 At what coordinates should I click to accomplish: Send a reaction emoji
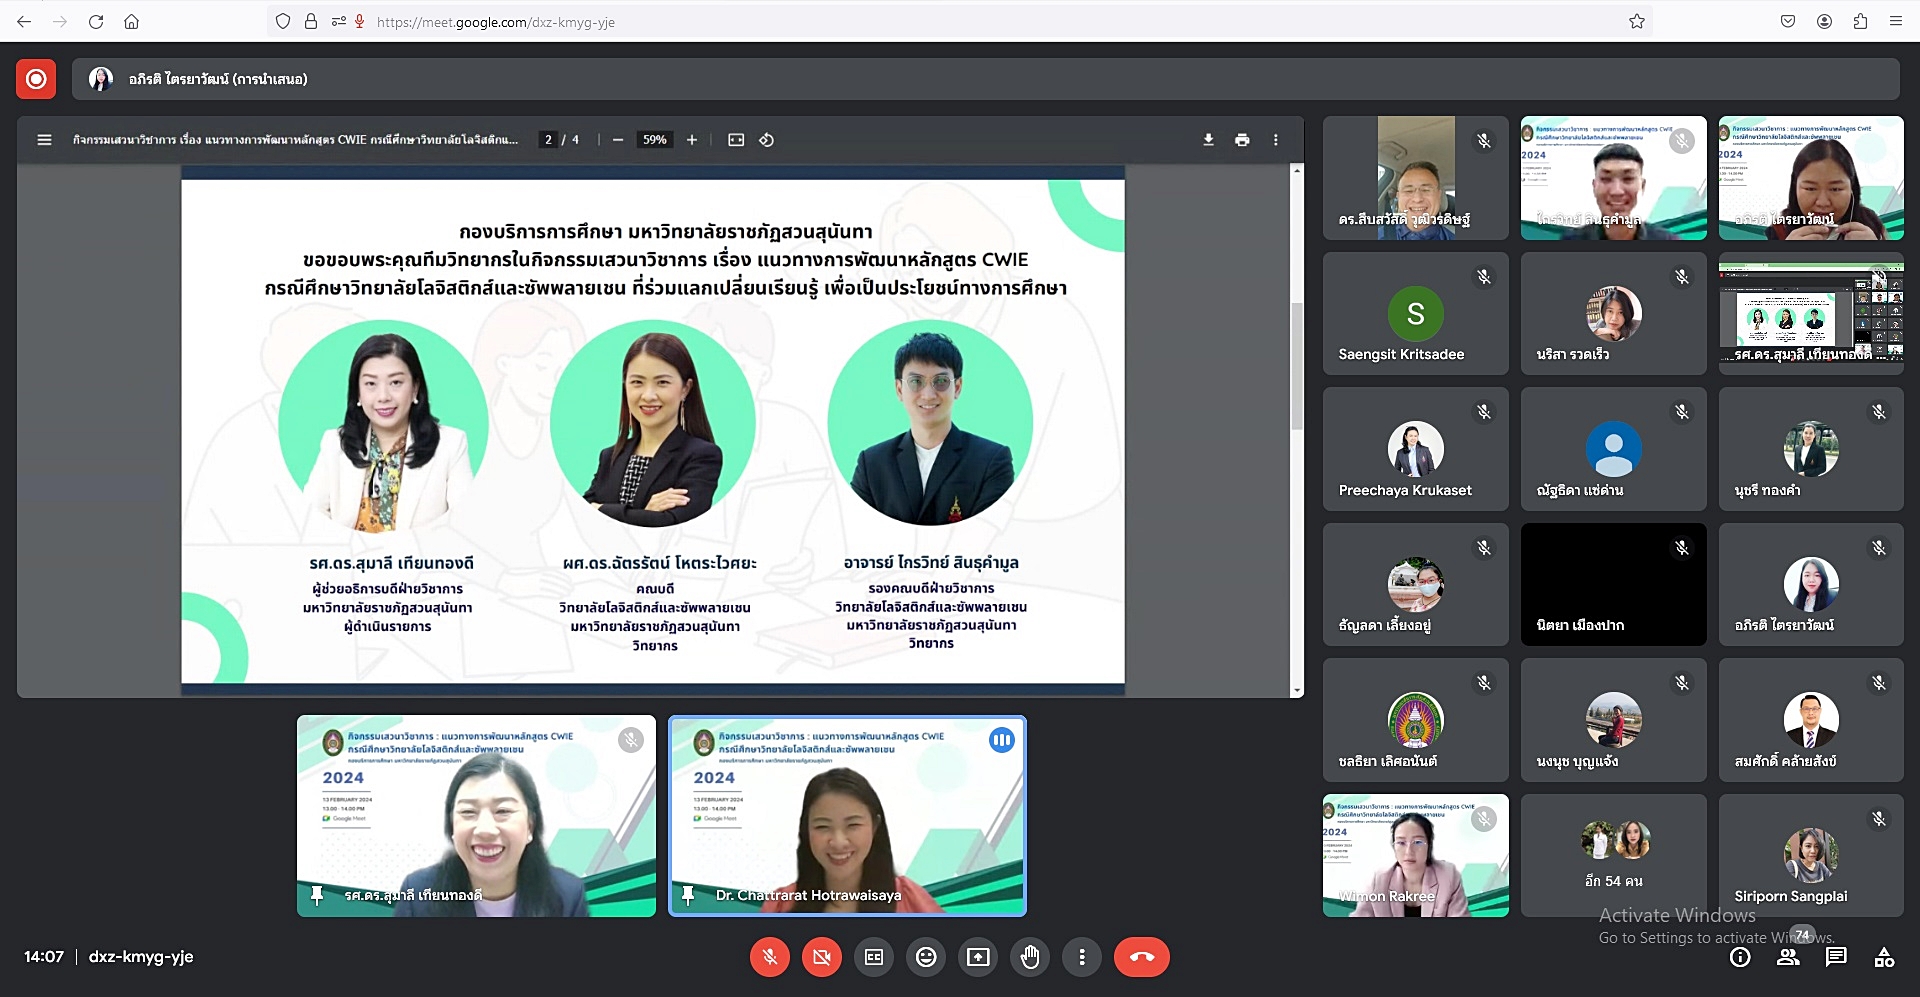click(x=926, y=957)
